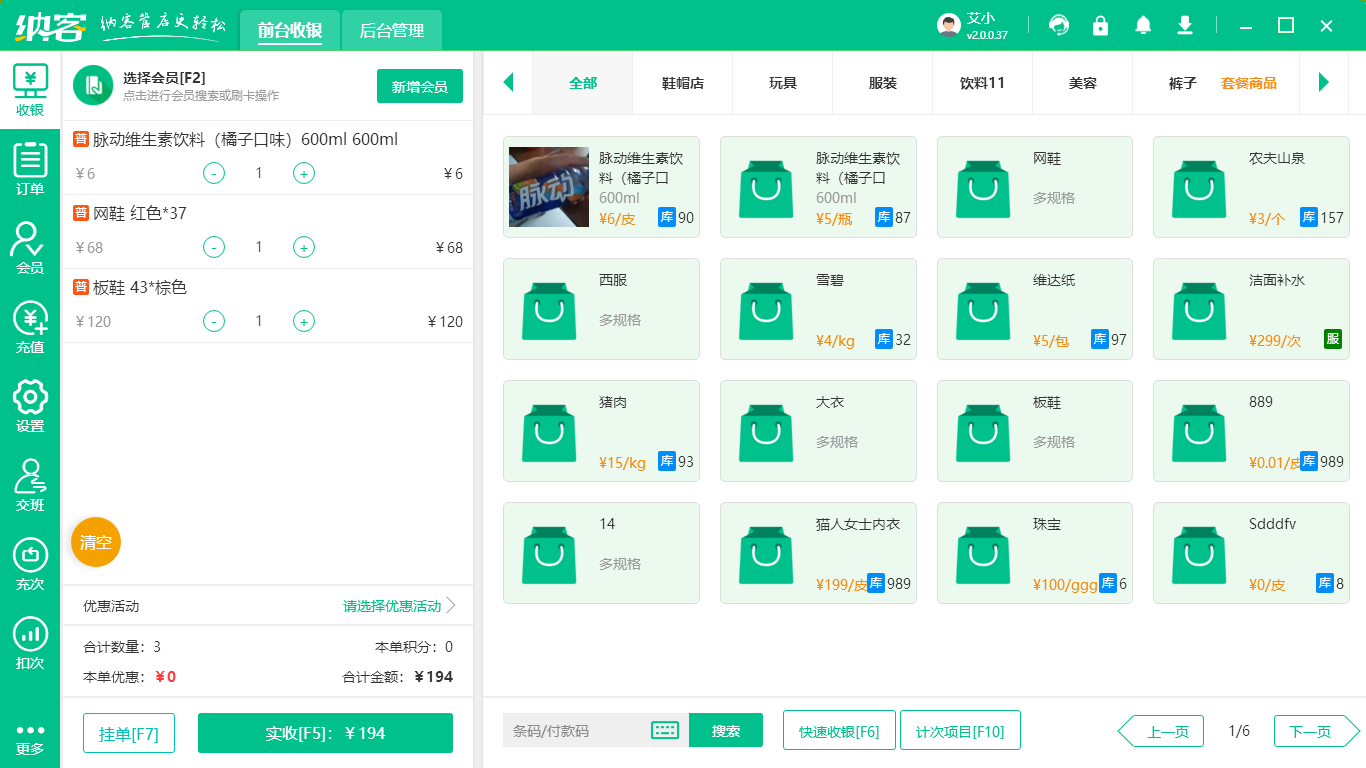Click the green member select icon
Viewport: 1366px width, 768px height.
[x=93, y=85]
